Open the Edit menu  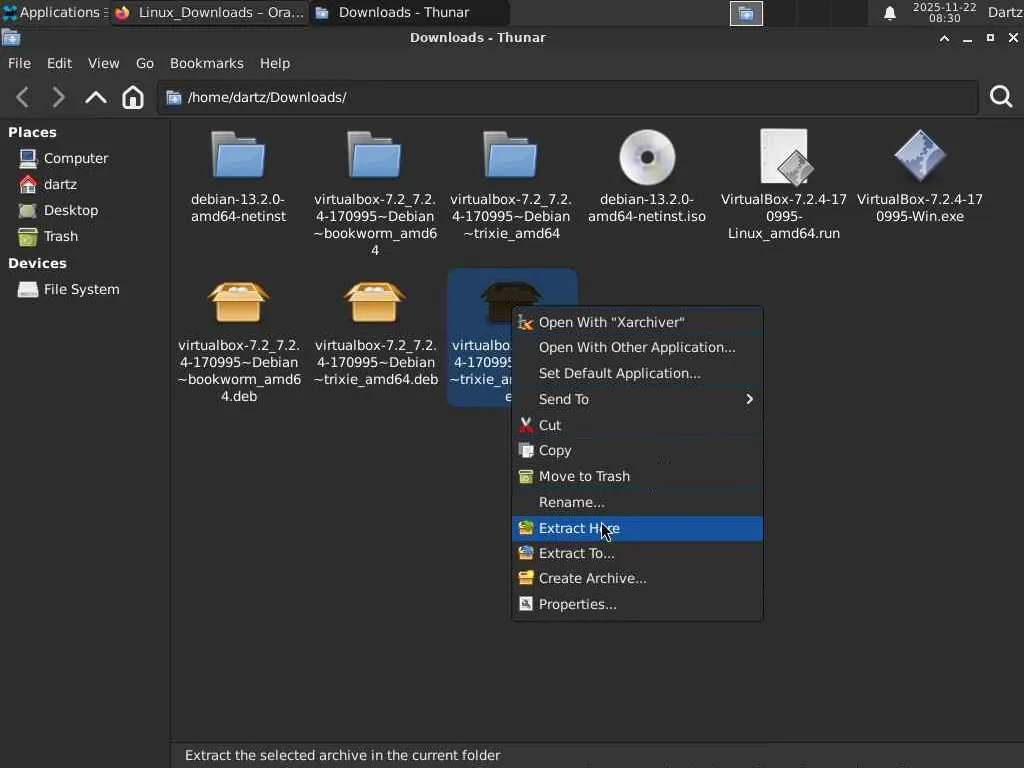pyautogui.click(x=59, y=63)
